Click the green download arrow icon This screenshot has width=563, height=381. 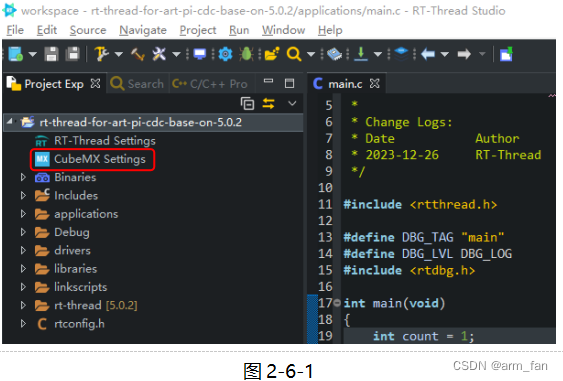tap(361, 54)
